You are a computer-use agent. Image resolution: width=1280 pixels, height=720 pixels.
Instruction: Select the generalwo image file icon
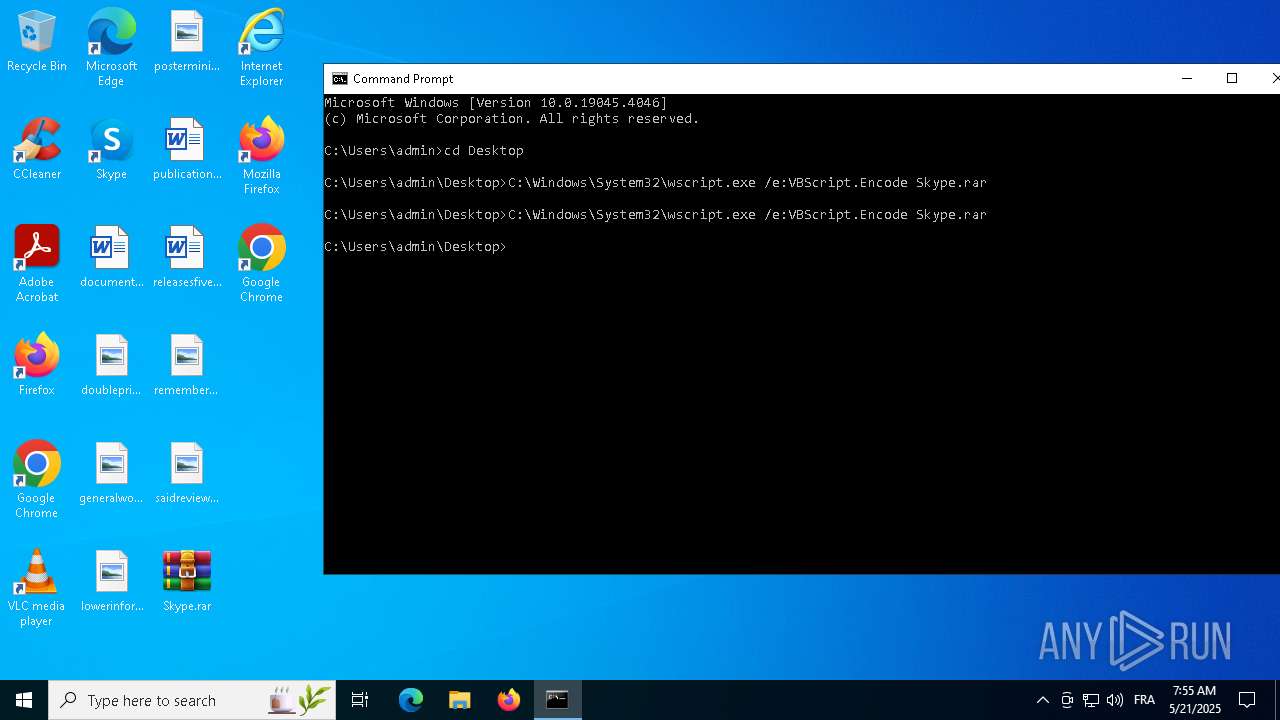111,474
